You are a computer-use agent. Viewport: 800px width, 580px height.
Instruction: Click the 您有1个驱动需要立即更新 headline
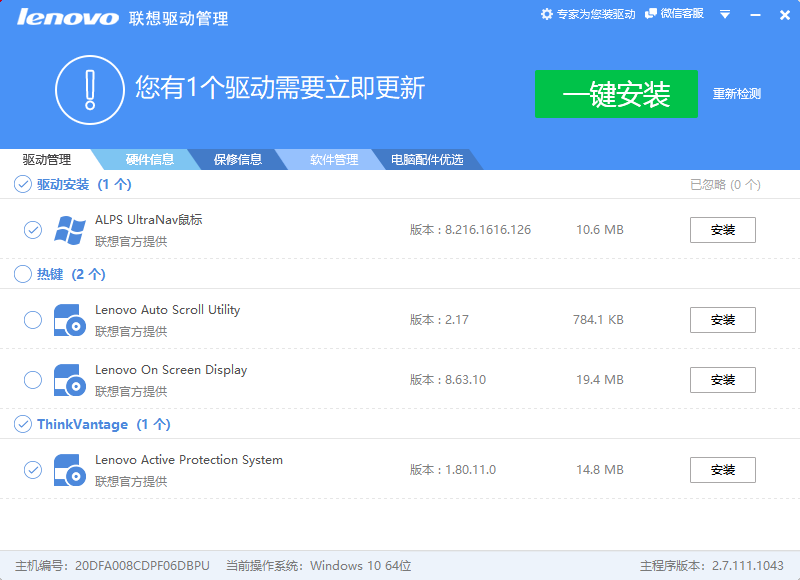(280, 88)
